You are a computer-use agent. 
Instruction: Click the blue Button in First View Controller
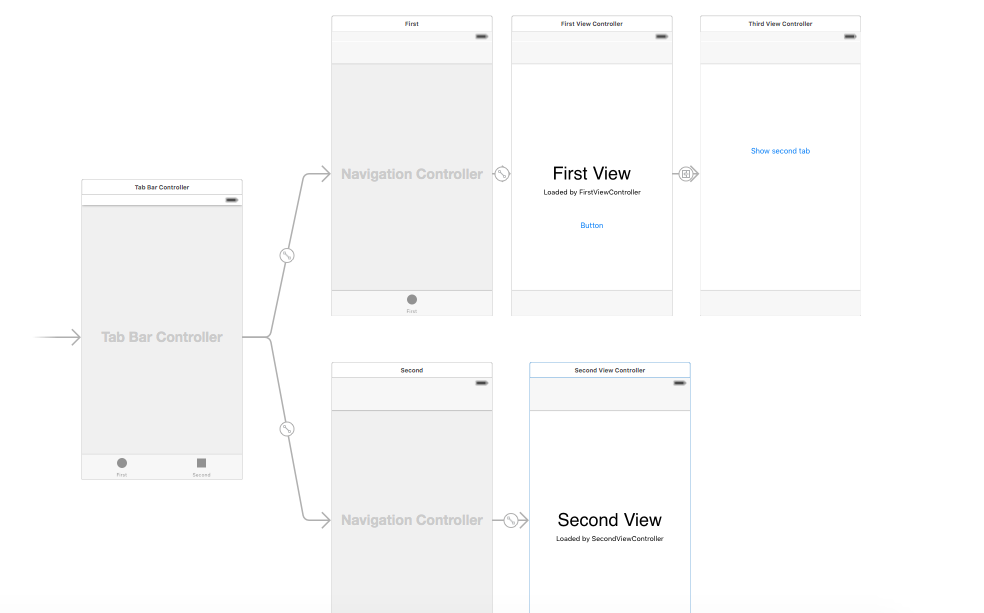pos(592,225)
